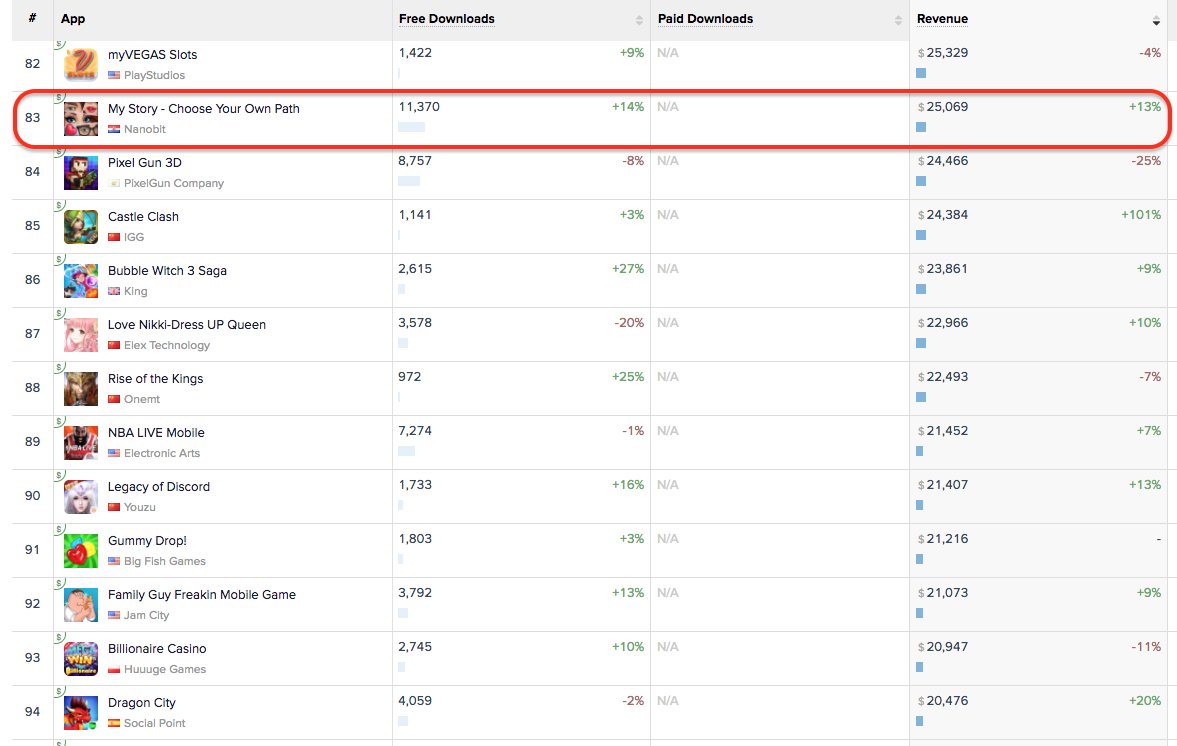Open the Bubble Witch 3 Saga icon
Screen dimensions: 1177x746
click(81, 281)
